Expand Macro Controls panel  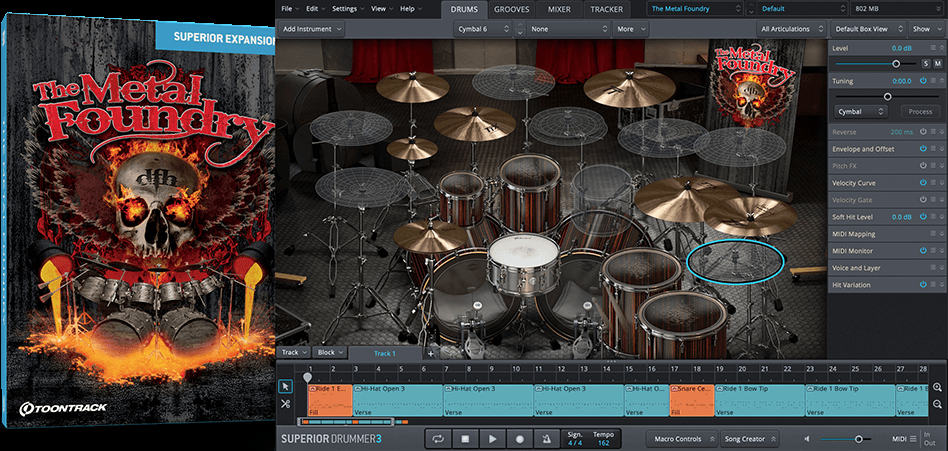click(x=682, y=439)
